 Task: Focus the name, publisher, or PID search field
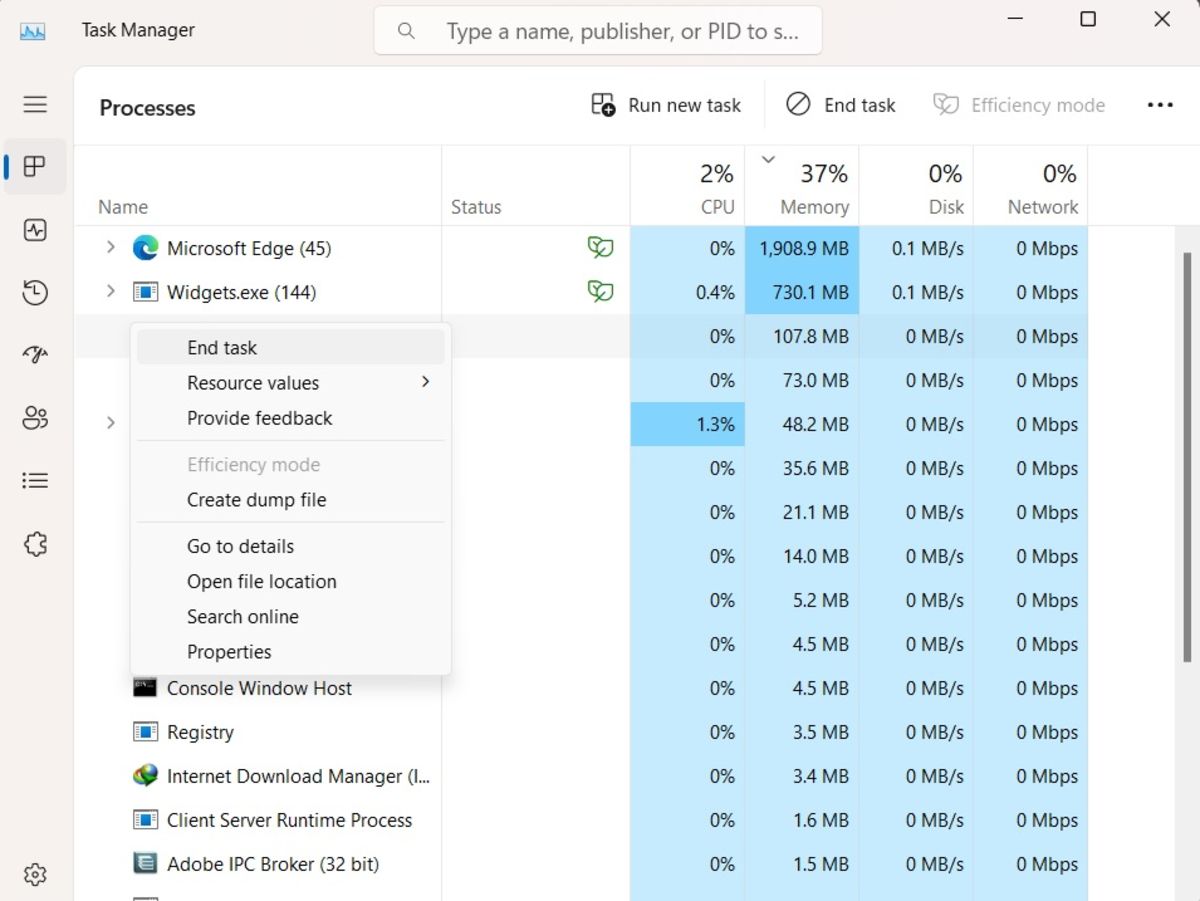pyautogui.click(x=598, y=31)
